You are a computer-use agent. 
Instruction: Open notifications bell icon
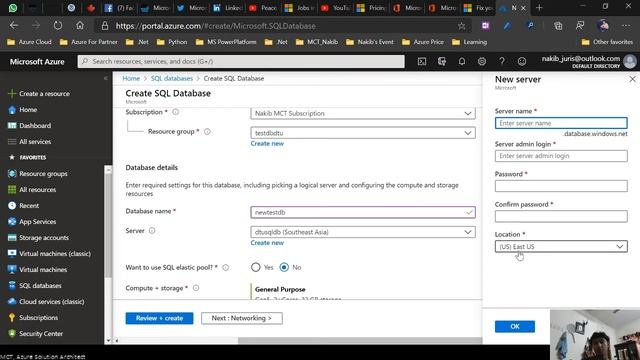pos(462,62)
